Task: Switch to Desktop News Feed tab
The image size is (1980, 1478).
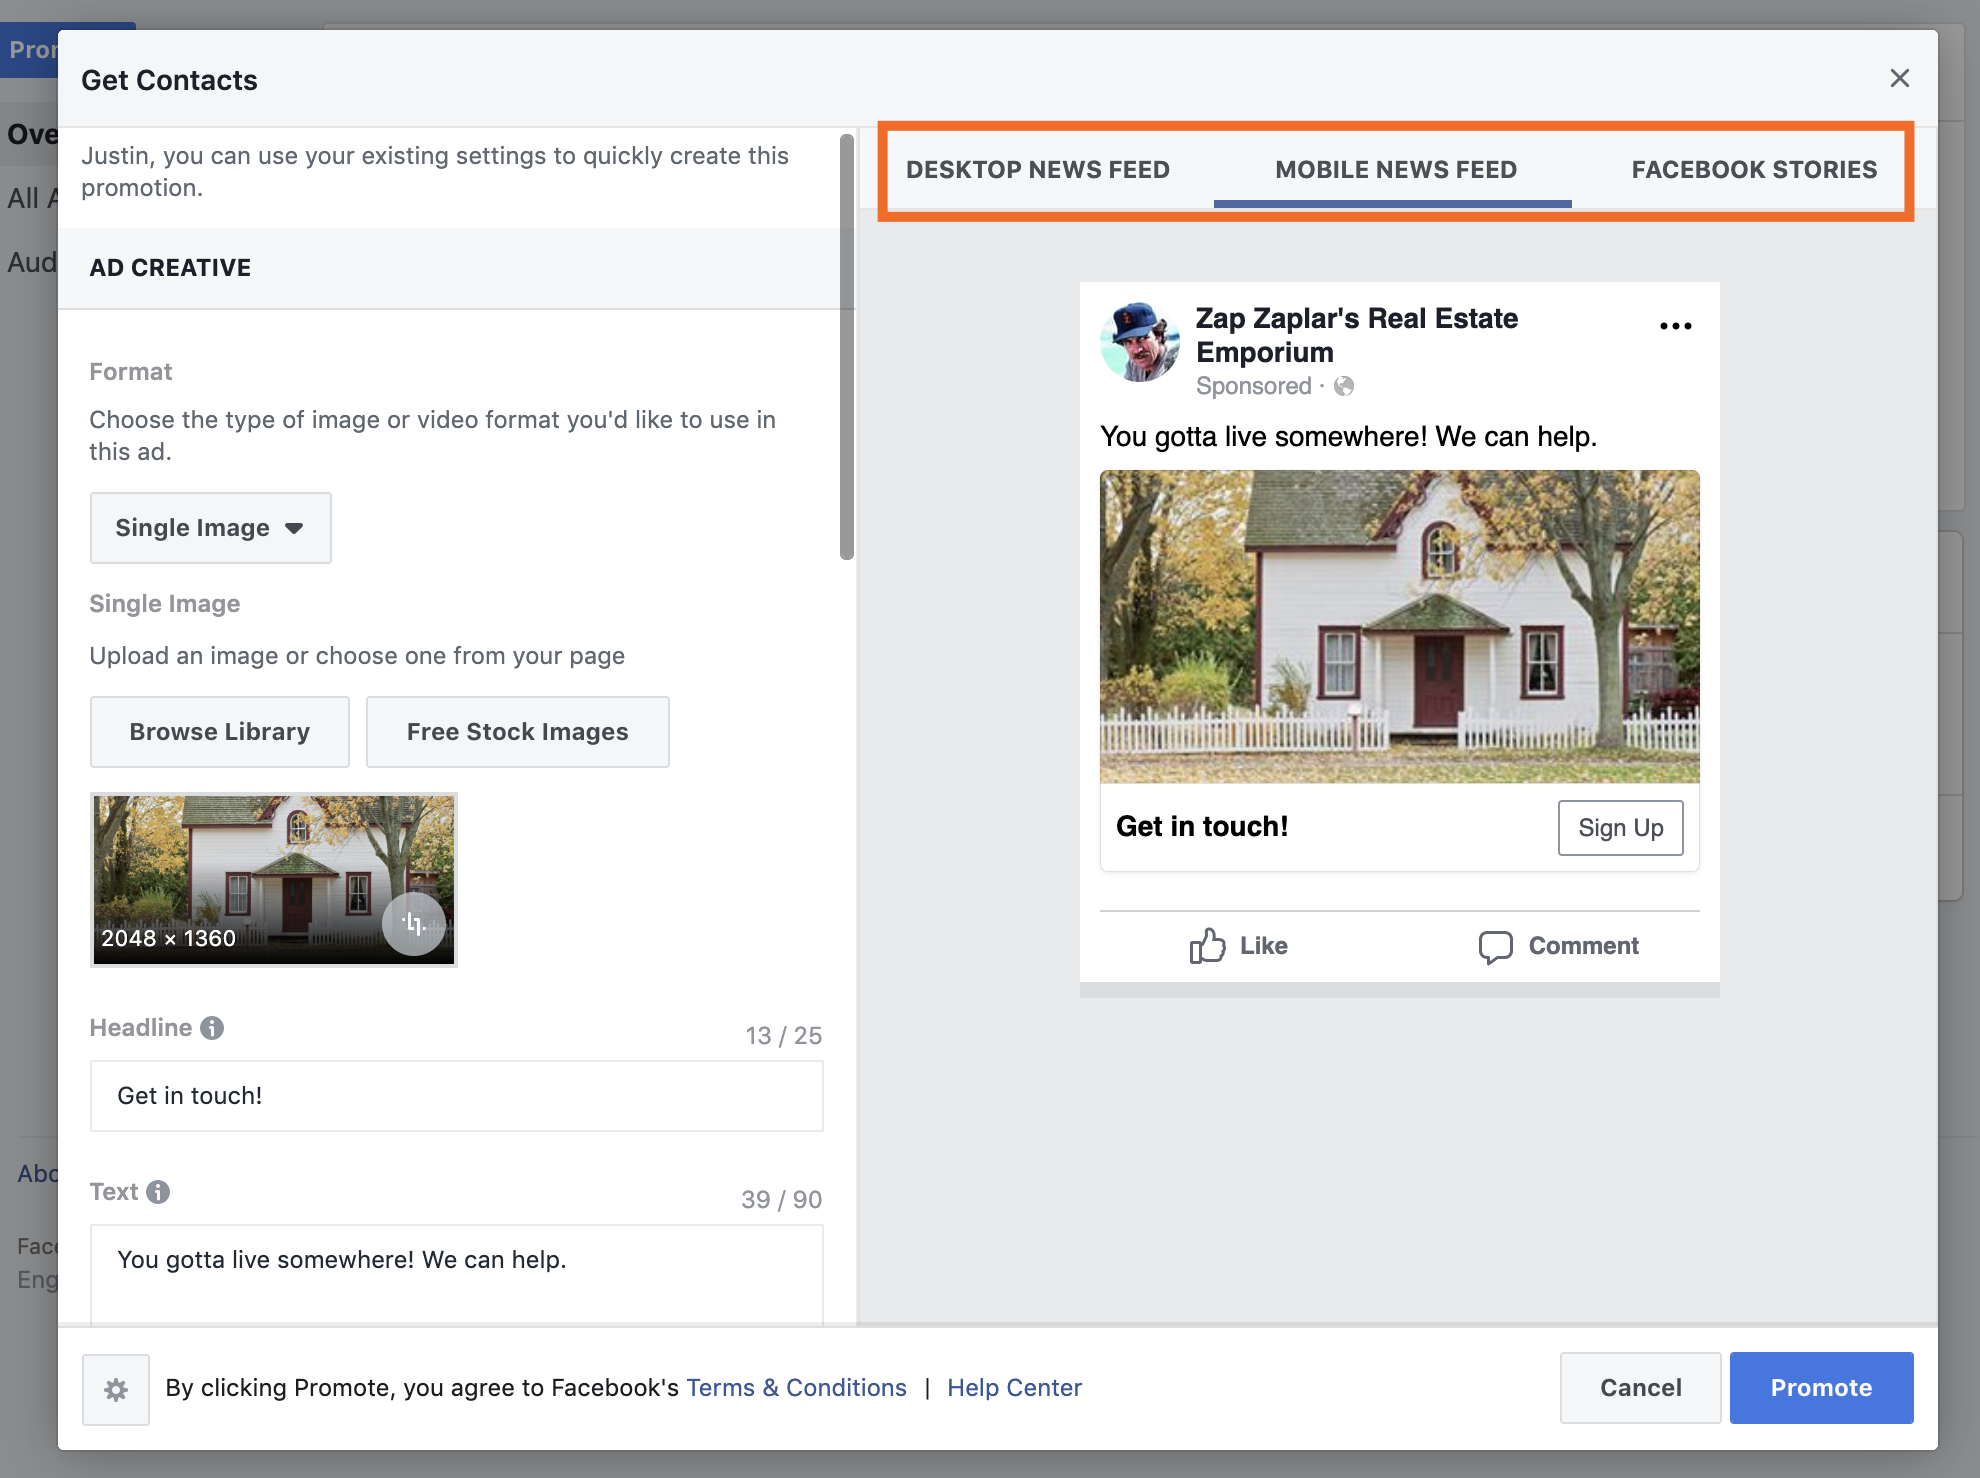Action: tap(1038, 170)
